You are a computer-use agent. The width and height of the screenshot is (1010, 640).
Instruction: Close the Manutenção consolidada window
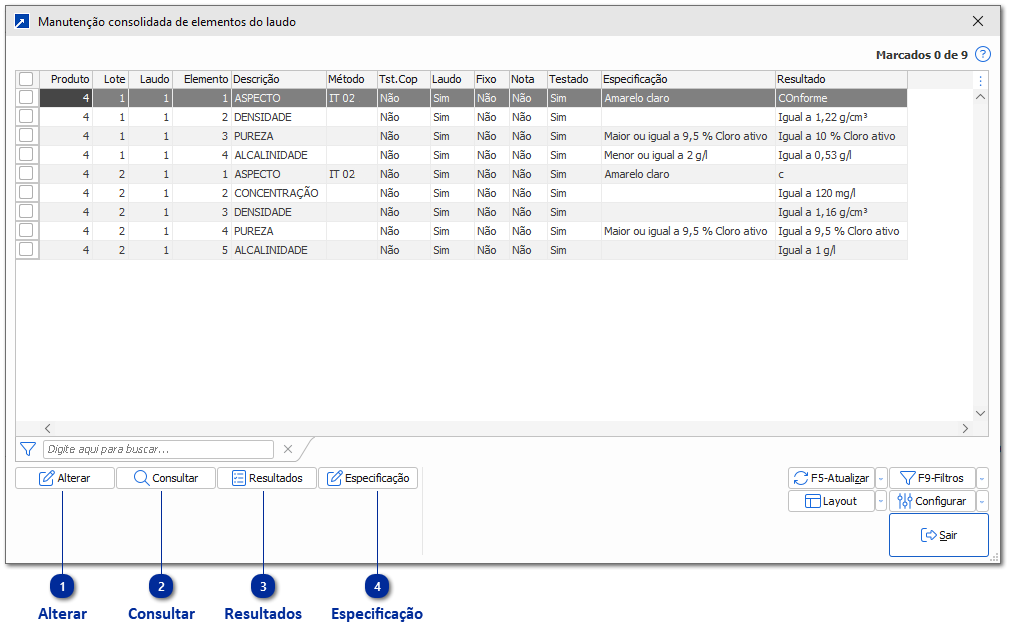978,21
